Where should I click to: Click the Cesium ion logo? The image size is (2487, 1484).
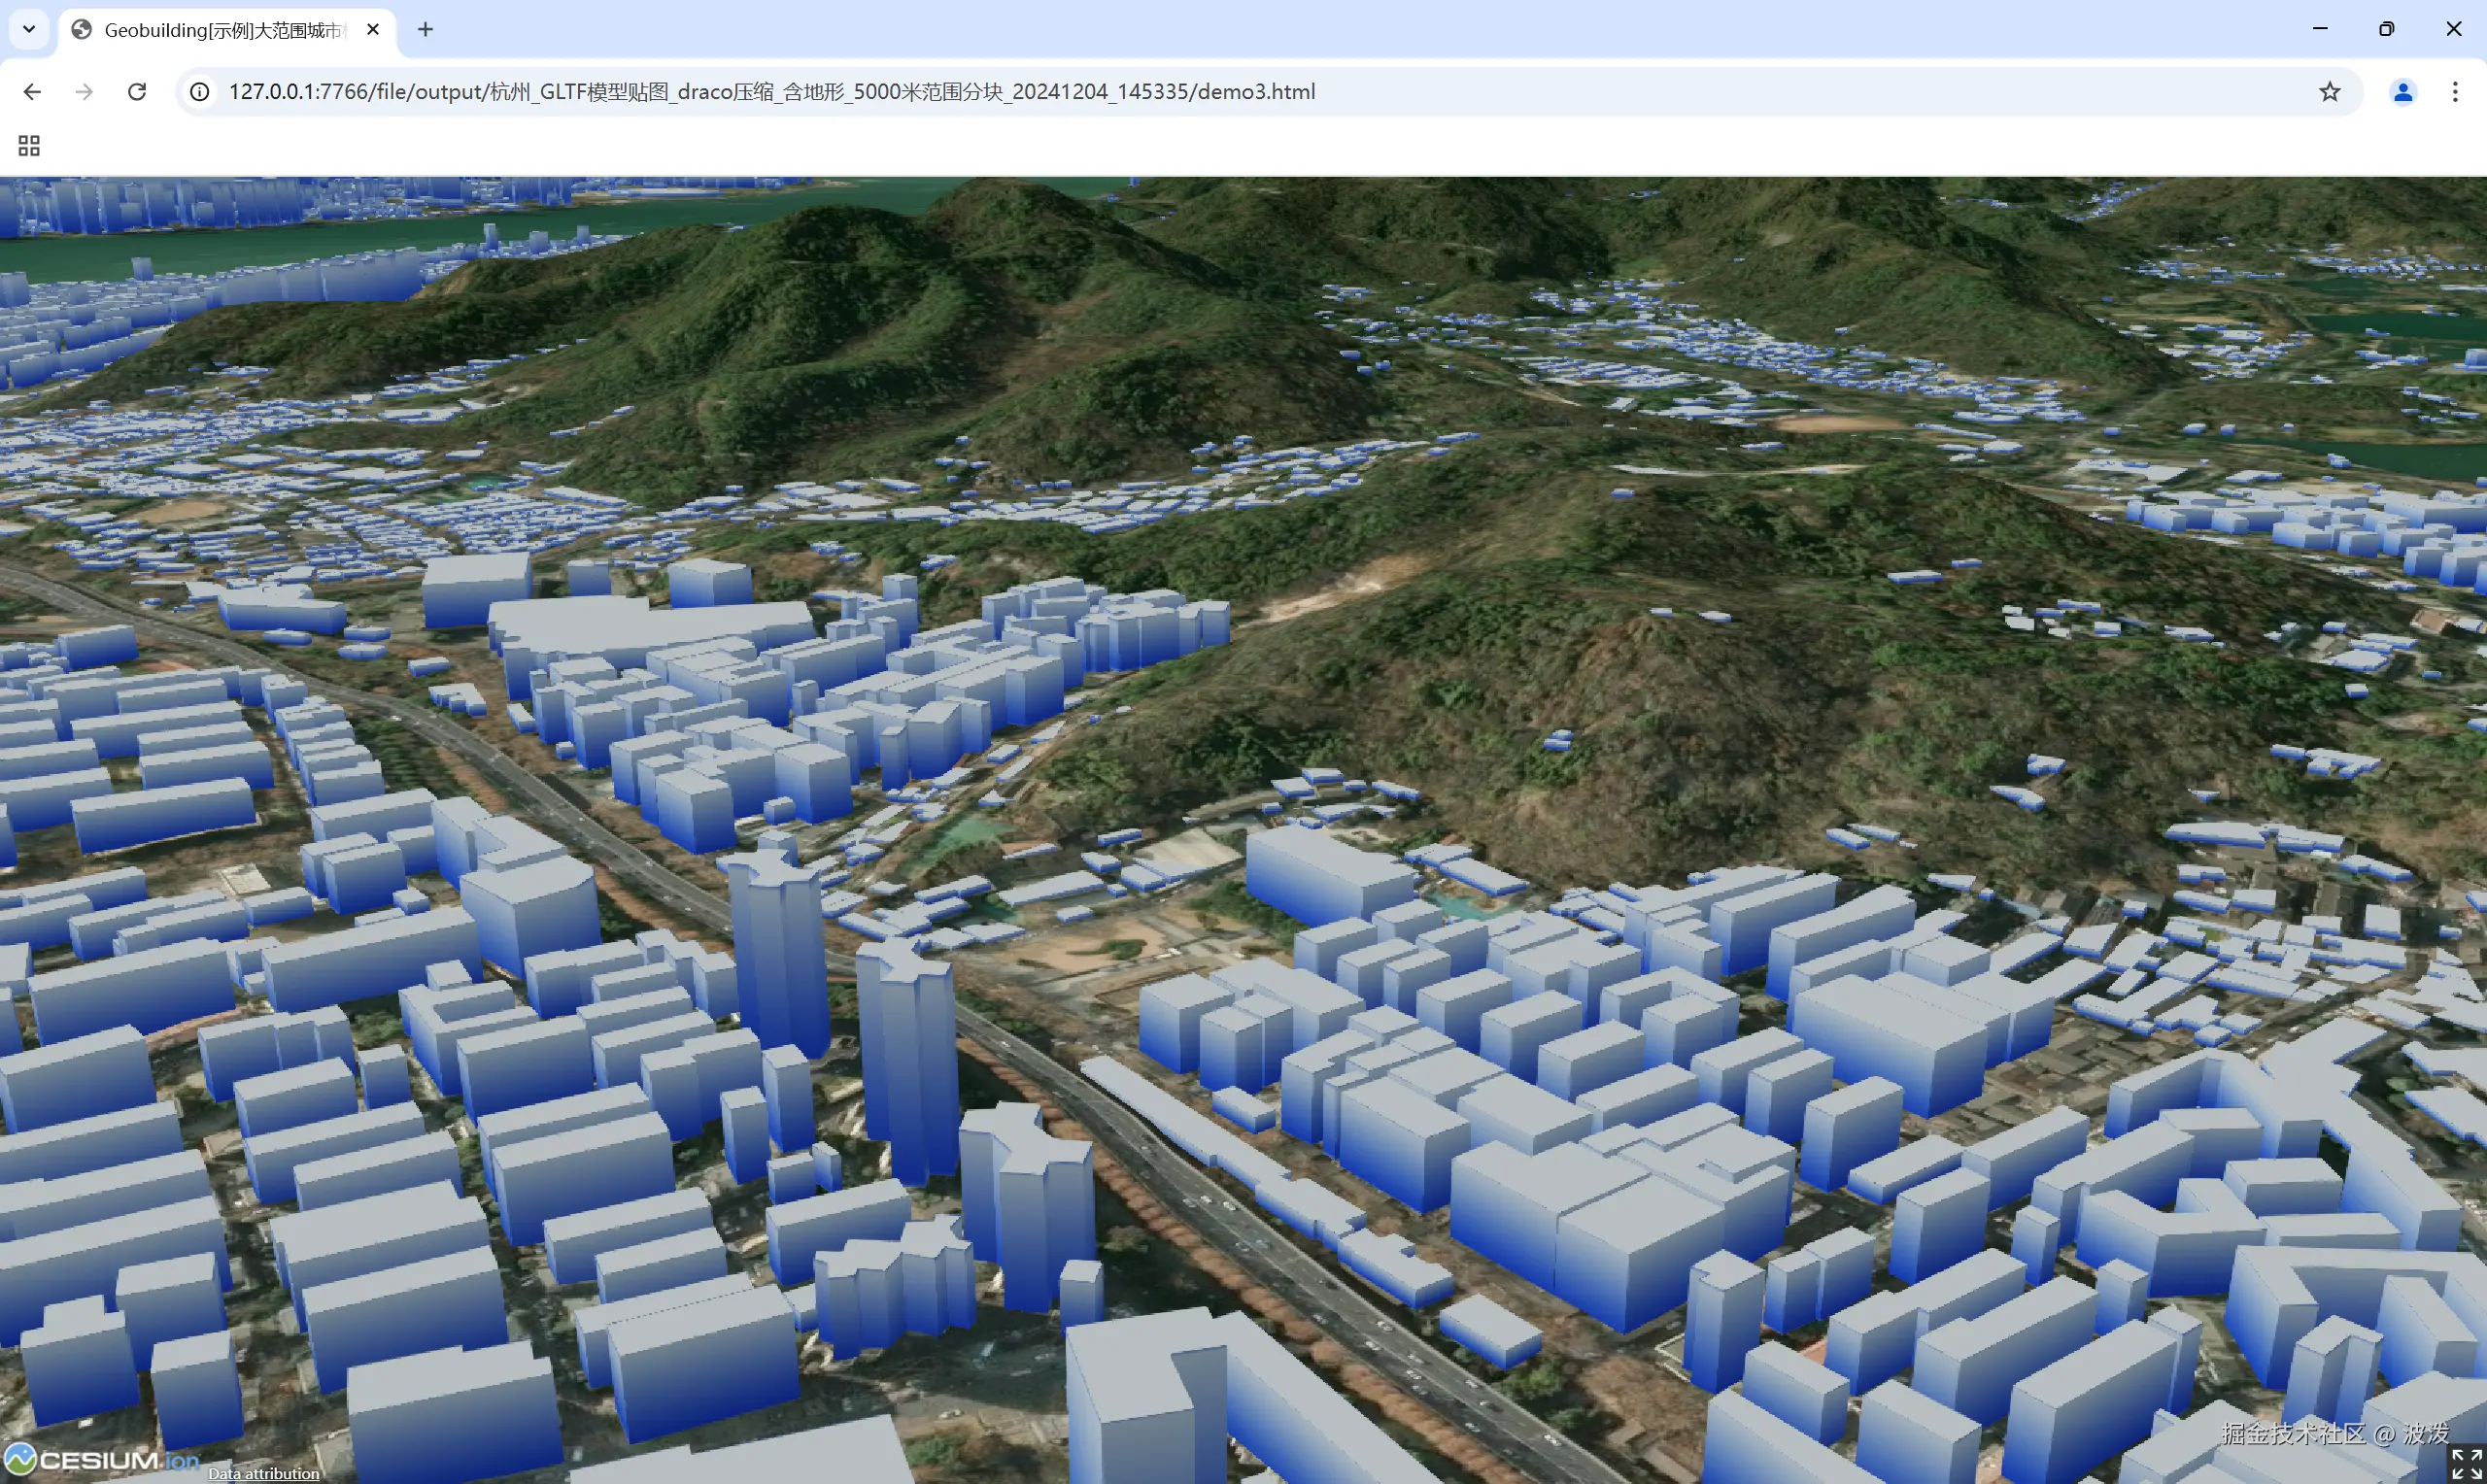[x=100, y=1460]
